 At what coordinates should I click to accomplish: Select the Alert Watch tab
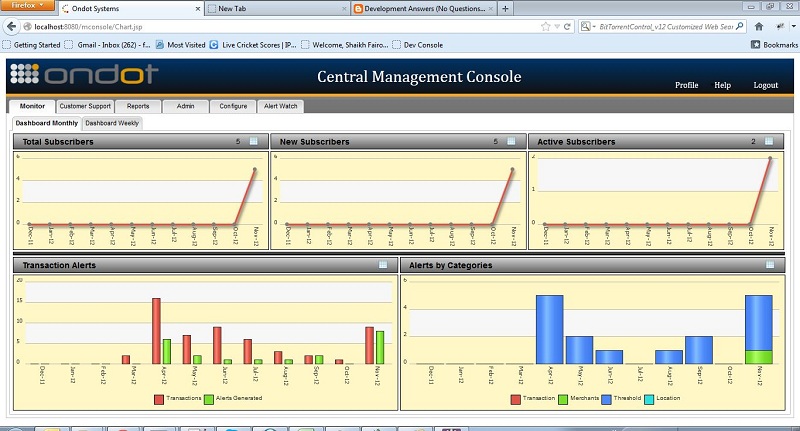(x=279, y=106)
